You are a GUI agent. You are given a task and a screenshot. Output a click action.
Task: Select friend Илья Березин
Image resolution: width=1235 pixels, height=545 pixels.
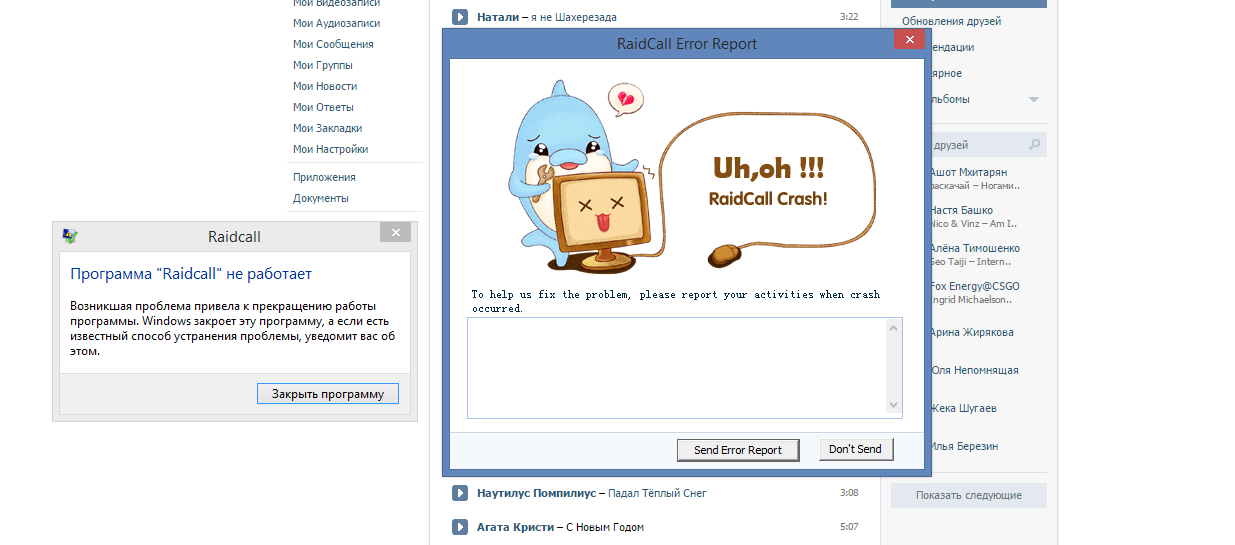964,446
